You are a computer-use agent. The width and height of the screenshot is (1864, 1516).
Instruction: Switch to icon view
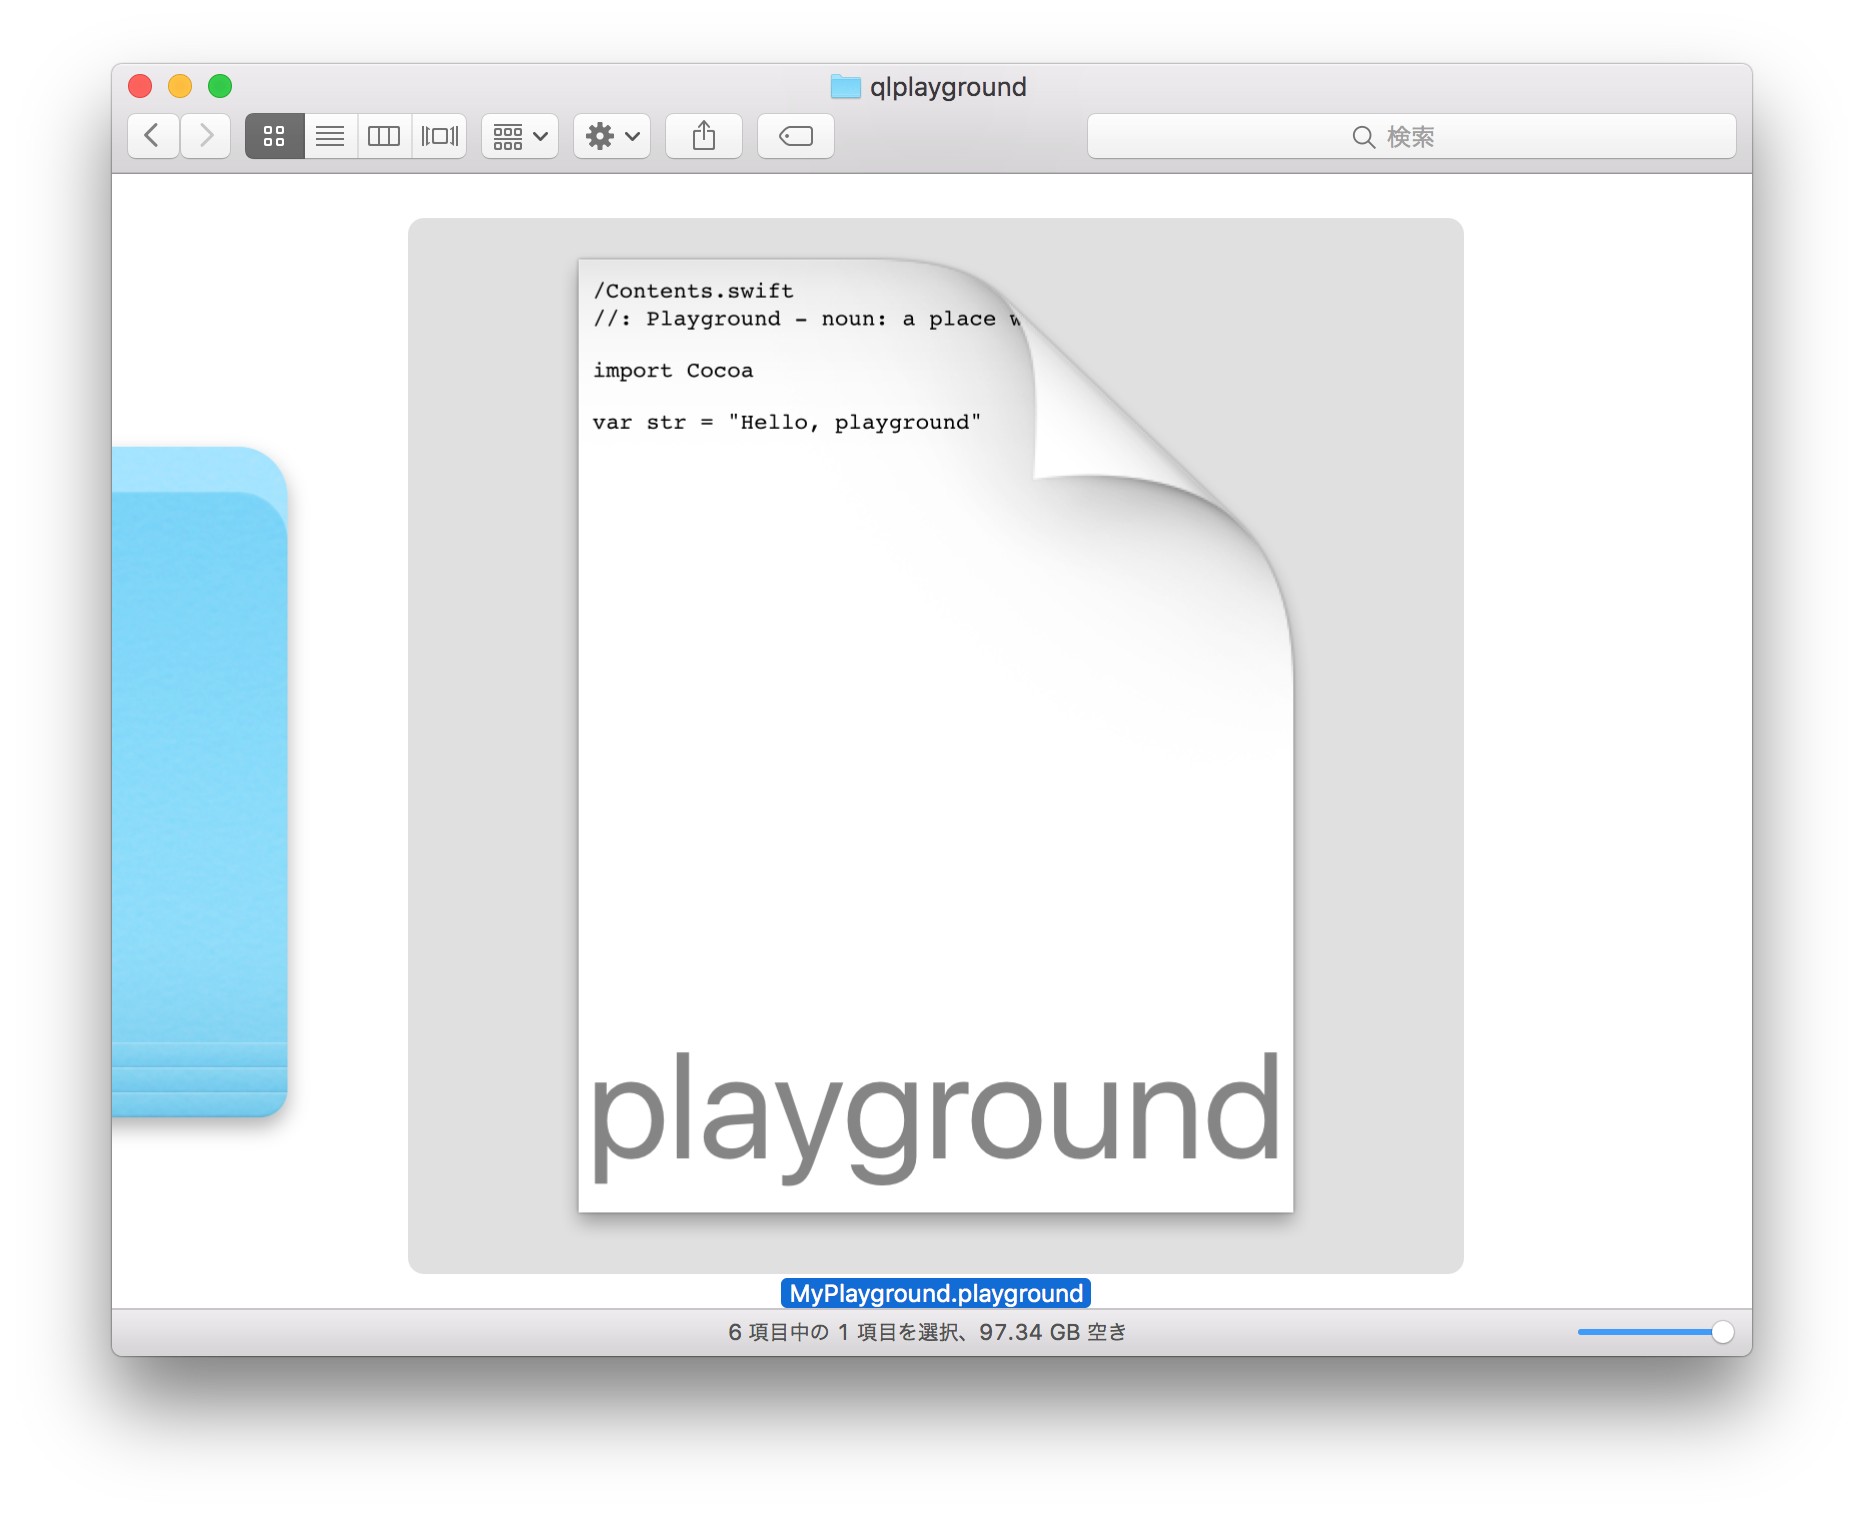274,136
